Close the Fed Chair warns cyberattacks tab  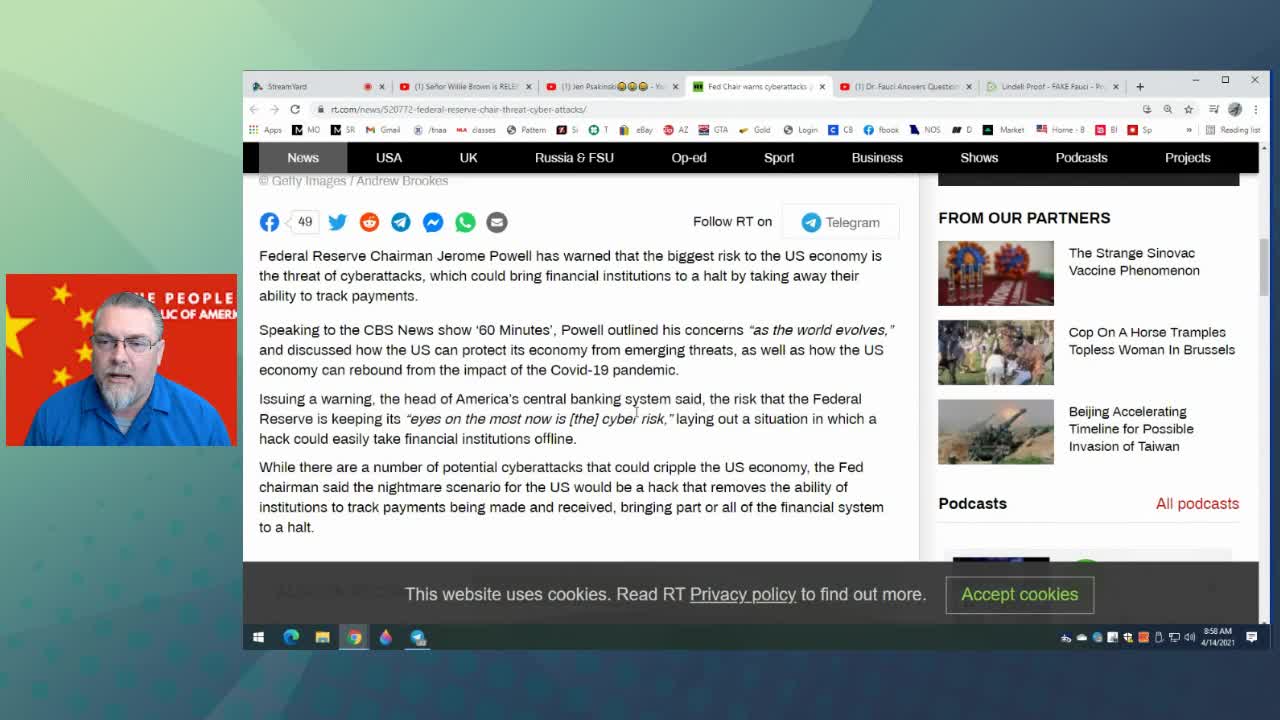point(822,87)
